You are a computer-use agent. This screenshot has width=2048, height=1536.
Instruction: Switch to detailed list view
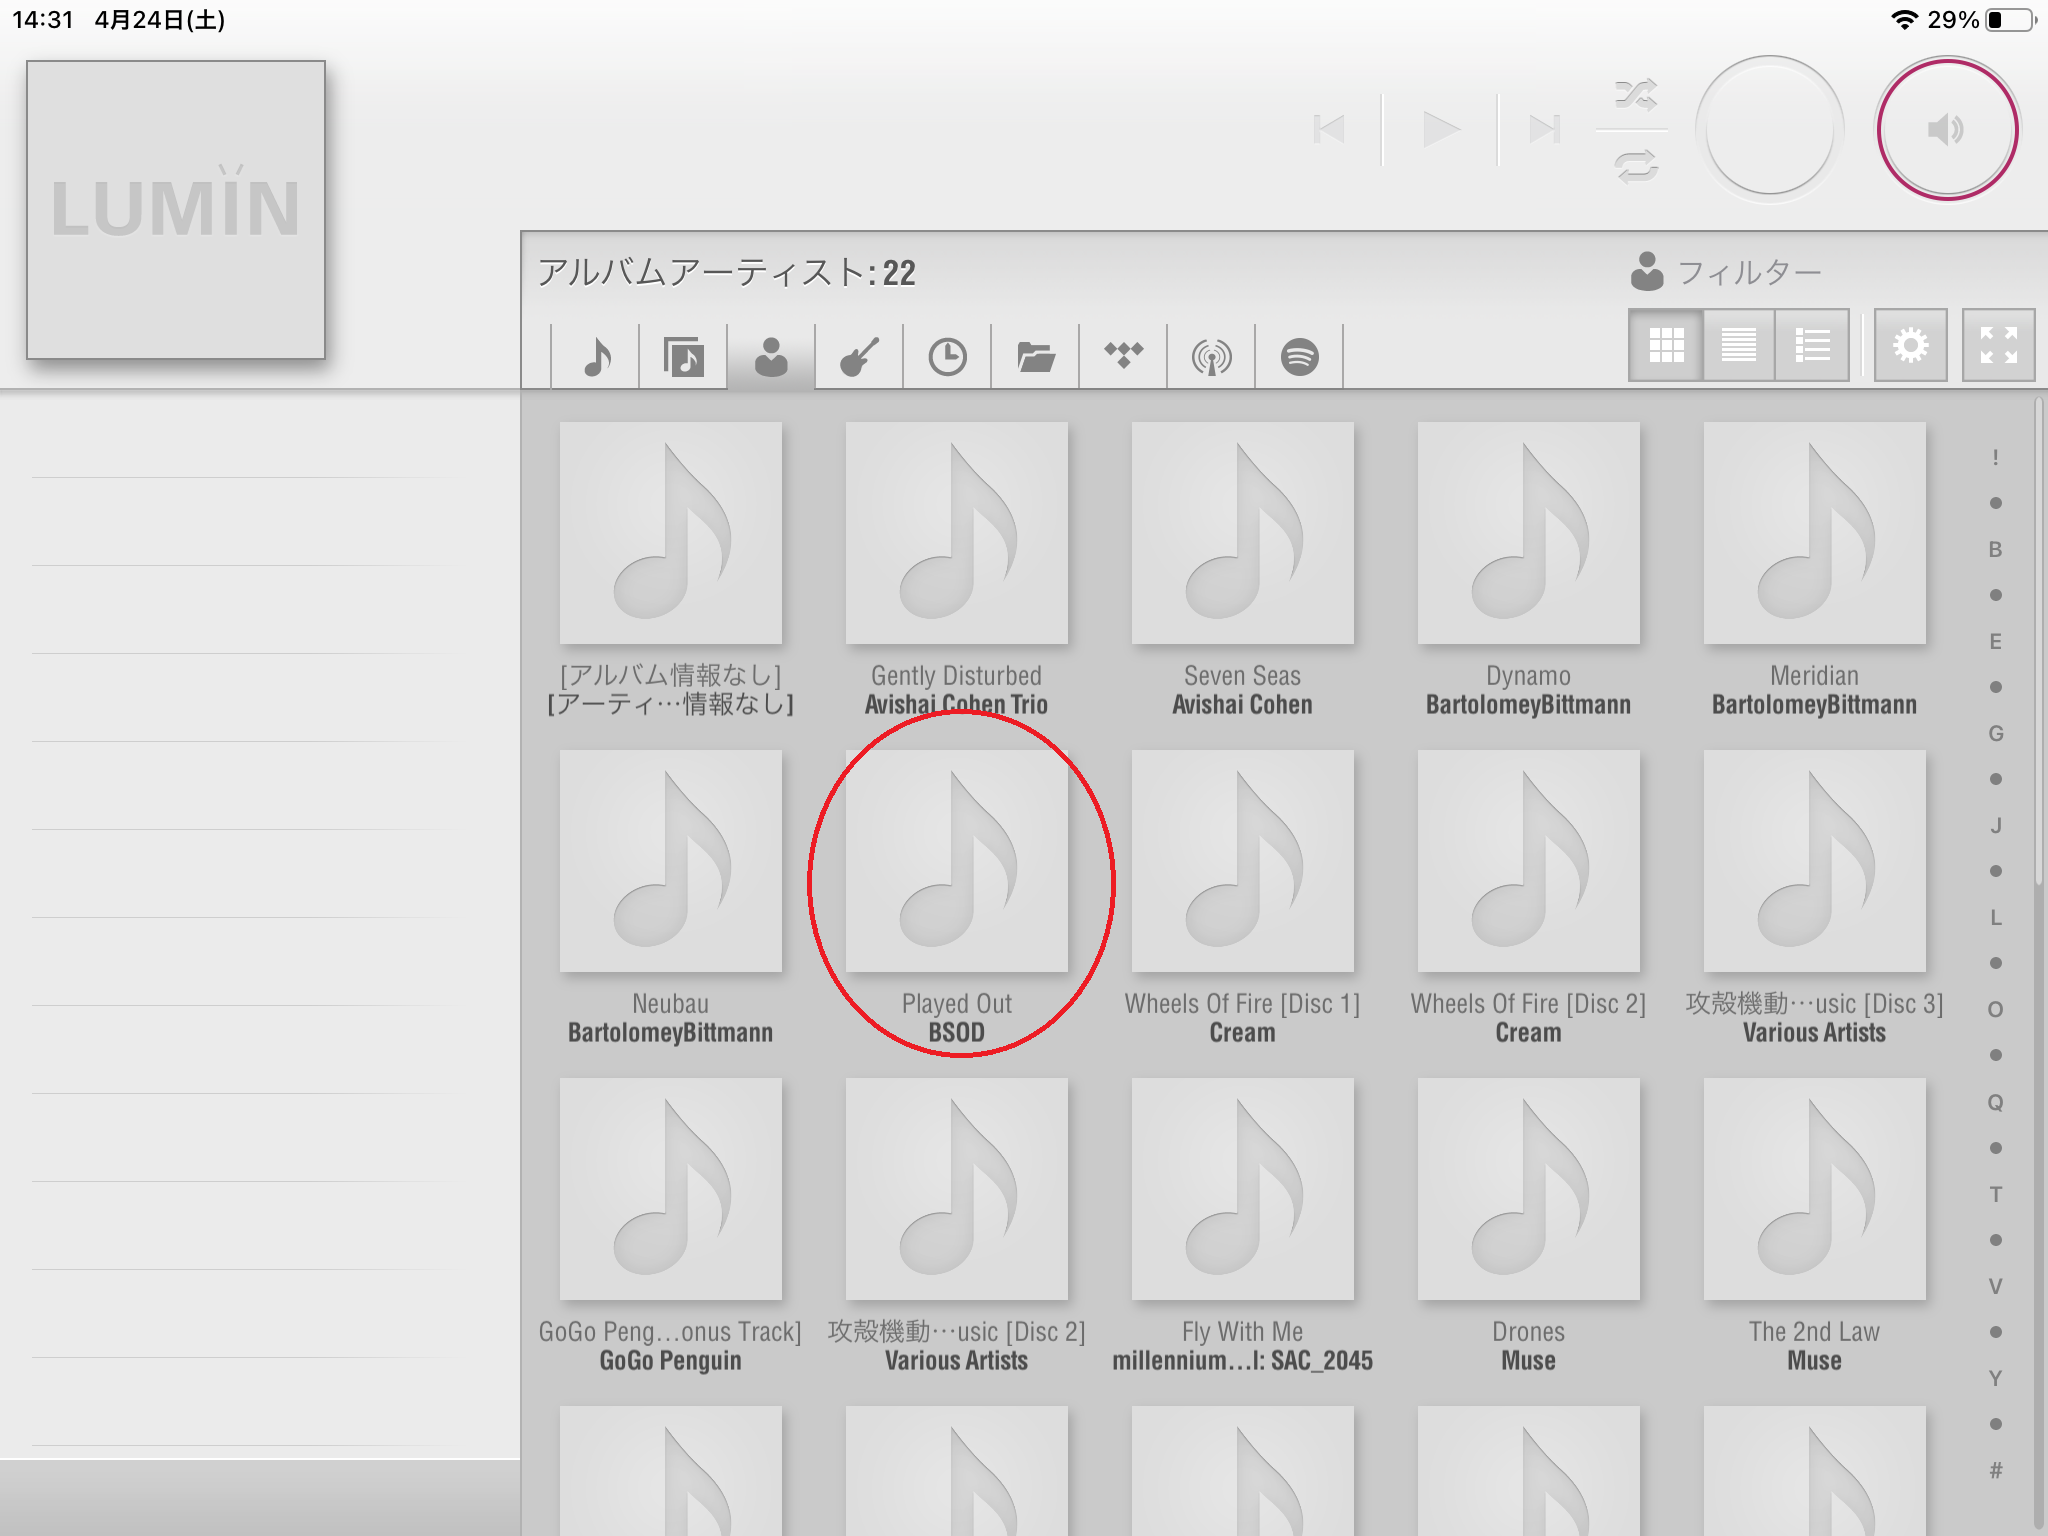(x=1812, y=346)
